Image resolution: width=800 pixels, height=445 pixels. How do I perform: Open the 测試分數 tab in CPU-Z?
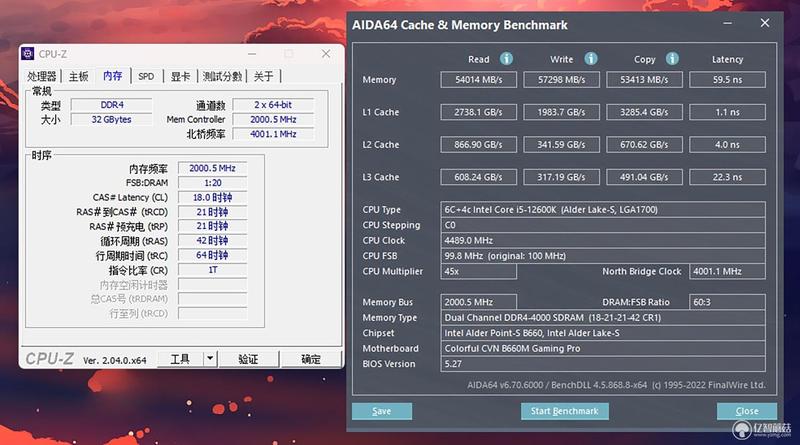222,77
